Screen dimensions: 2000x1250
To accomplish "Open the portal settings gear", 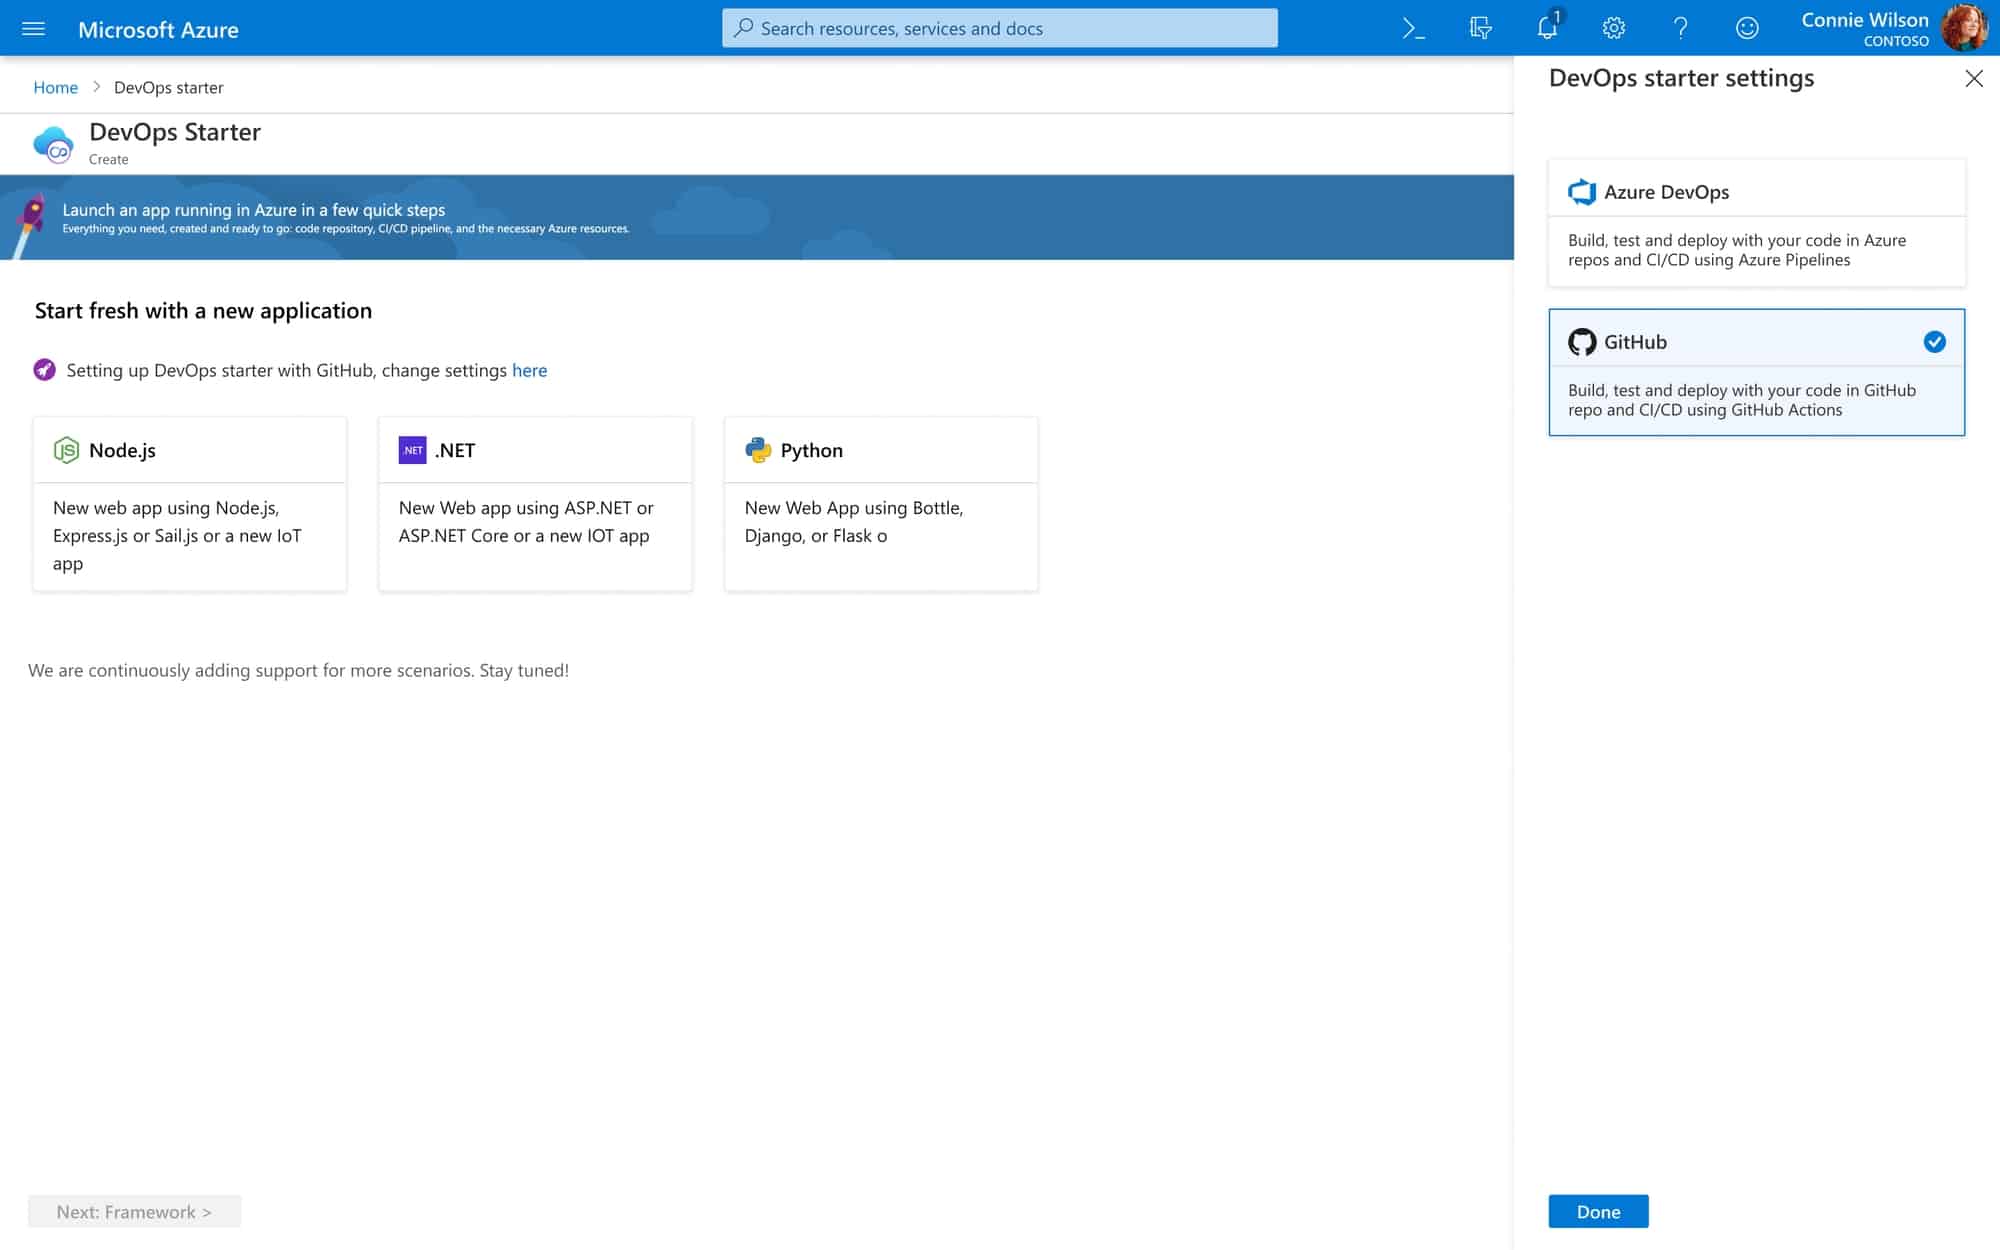I will [1614, 28].
